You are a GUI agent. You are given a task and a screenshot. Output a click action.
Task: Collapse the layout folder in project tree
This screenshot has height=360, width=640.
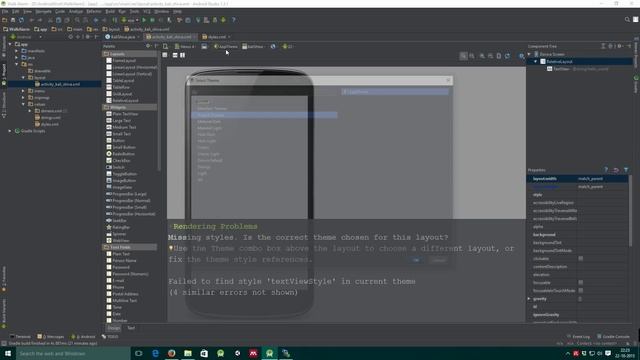point(23,78)
